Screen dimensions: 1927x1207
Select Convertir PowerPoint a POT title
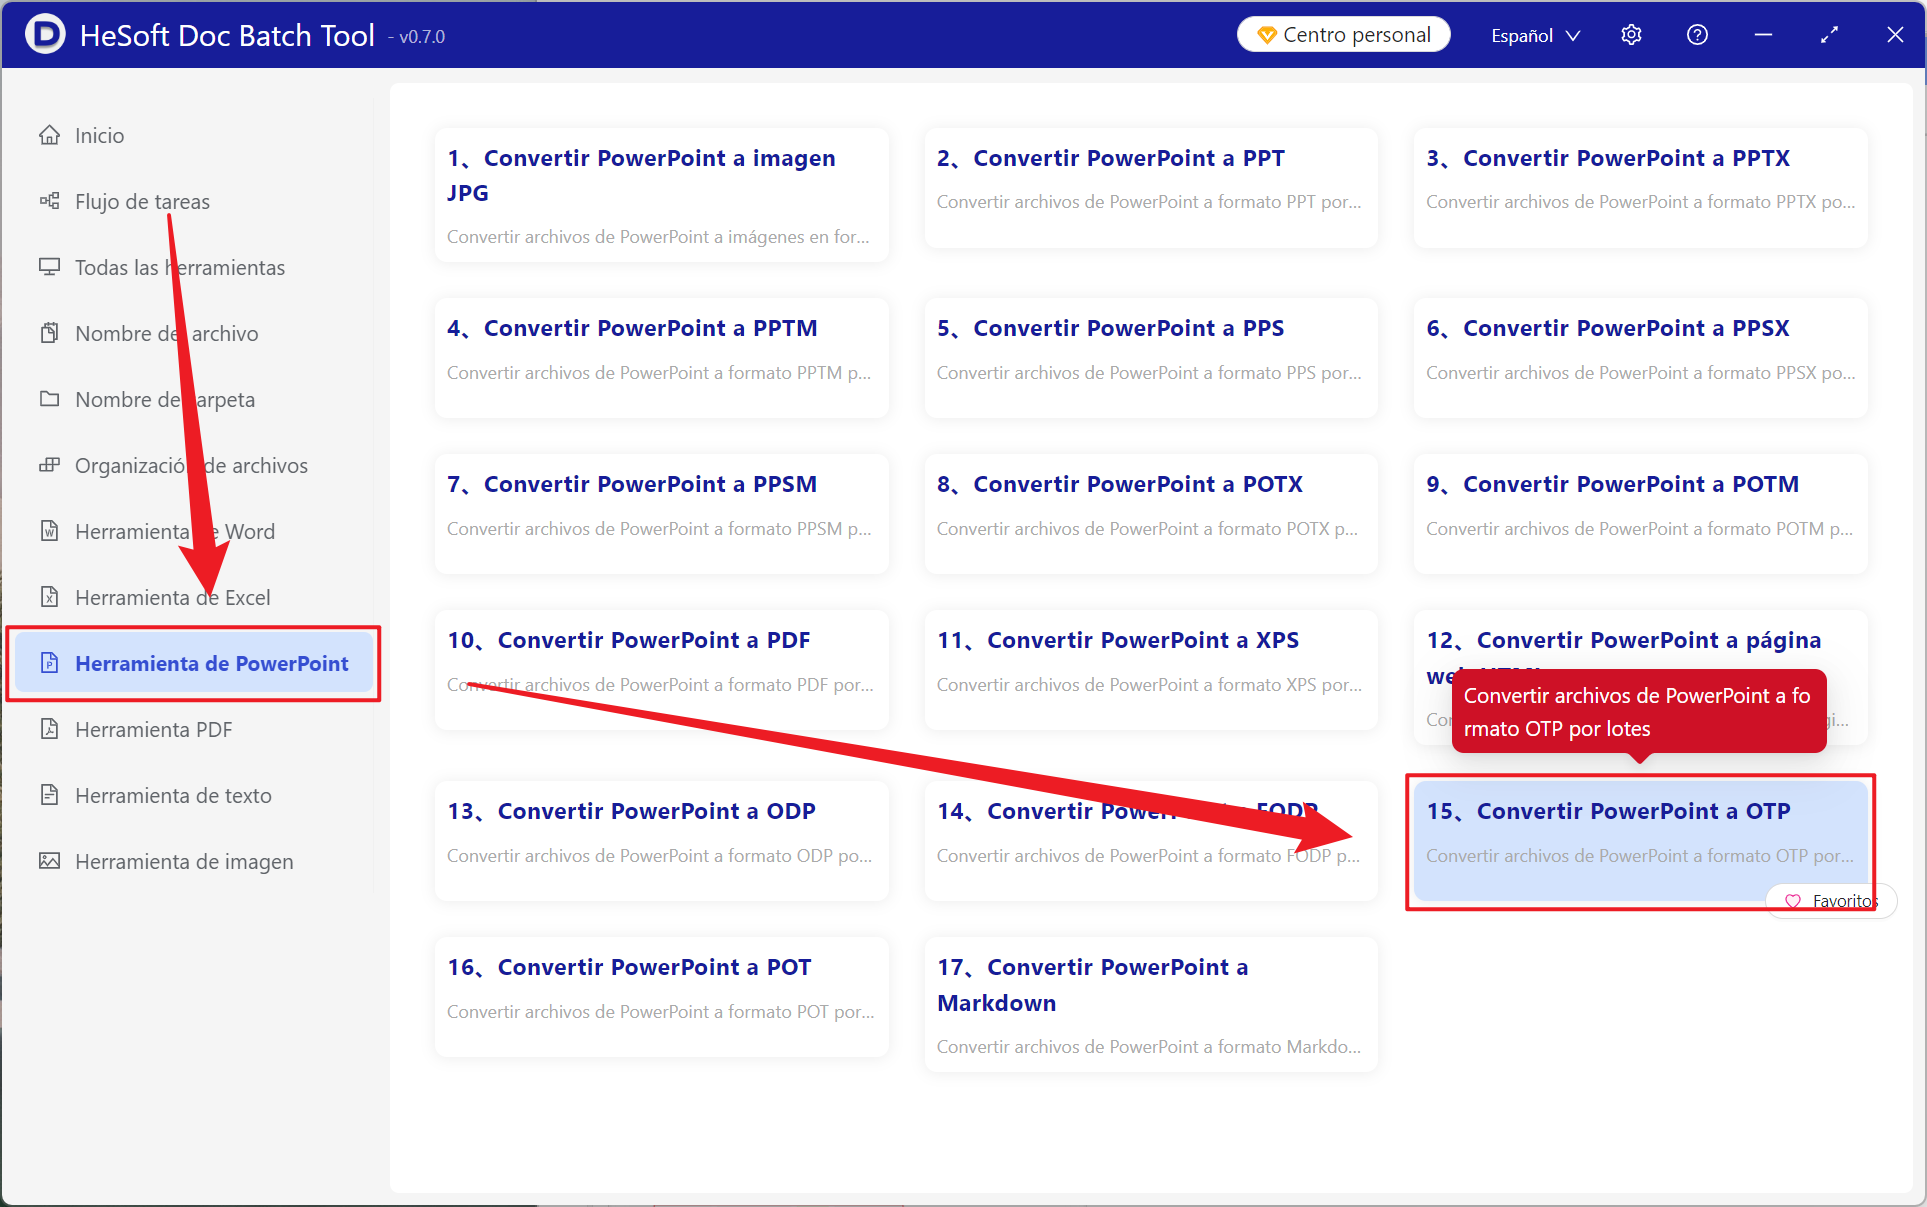click(x=629, y=967)
